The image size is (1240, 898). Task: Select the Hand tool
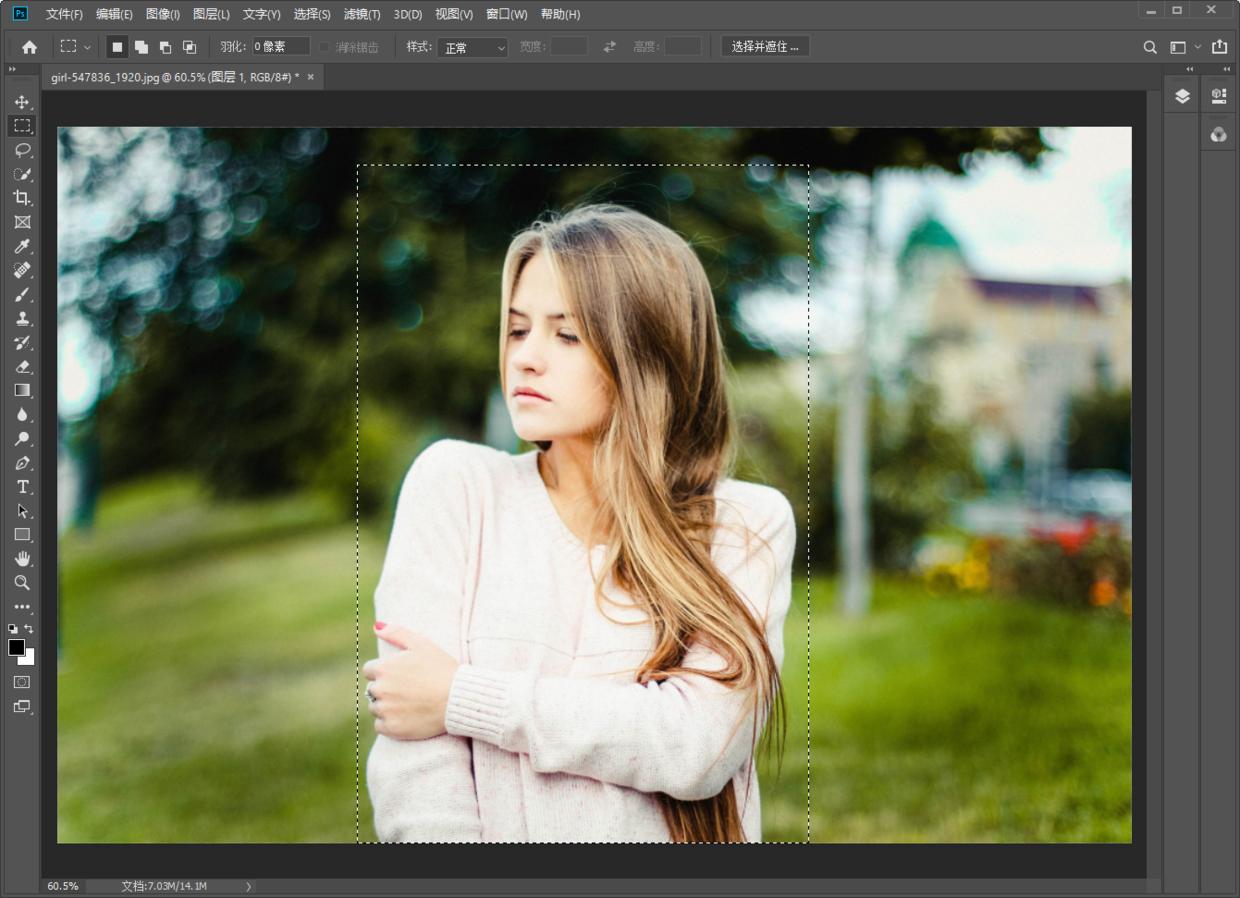tap(22, 558)
